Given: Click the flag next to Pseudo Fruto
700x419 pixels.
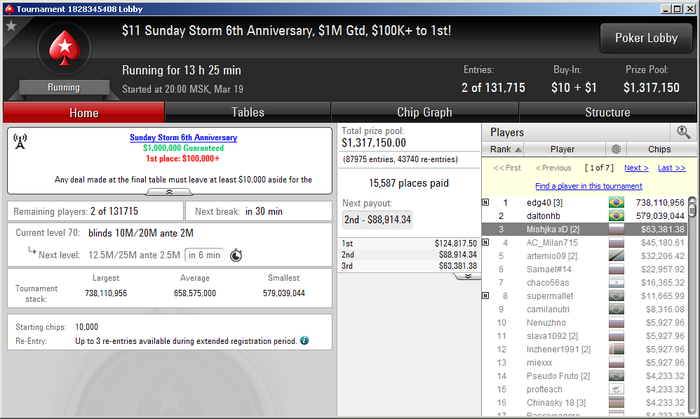Looking at the screenshot, I should point(617,376).
